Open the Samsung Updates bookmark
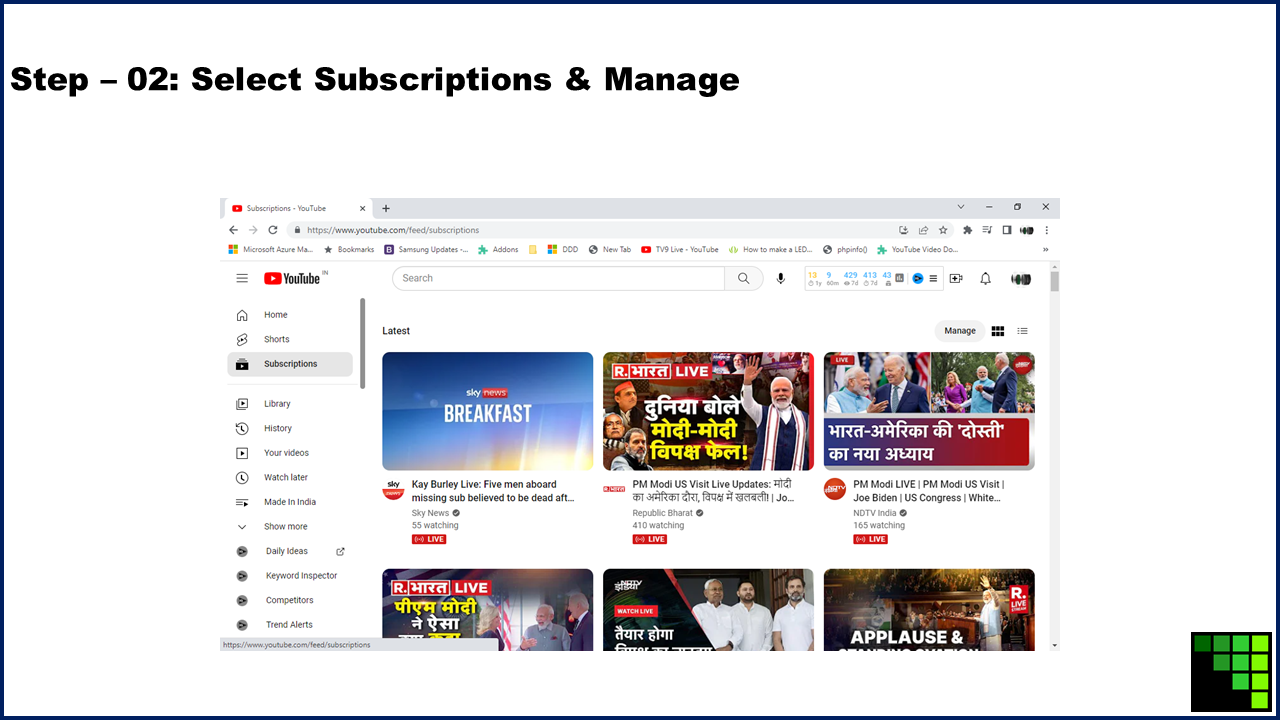 pyautogui.click(x=426, y=250)
